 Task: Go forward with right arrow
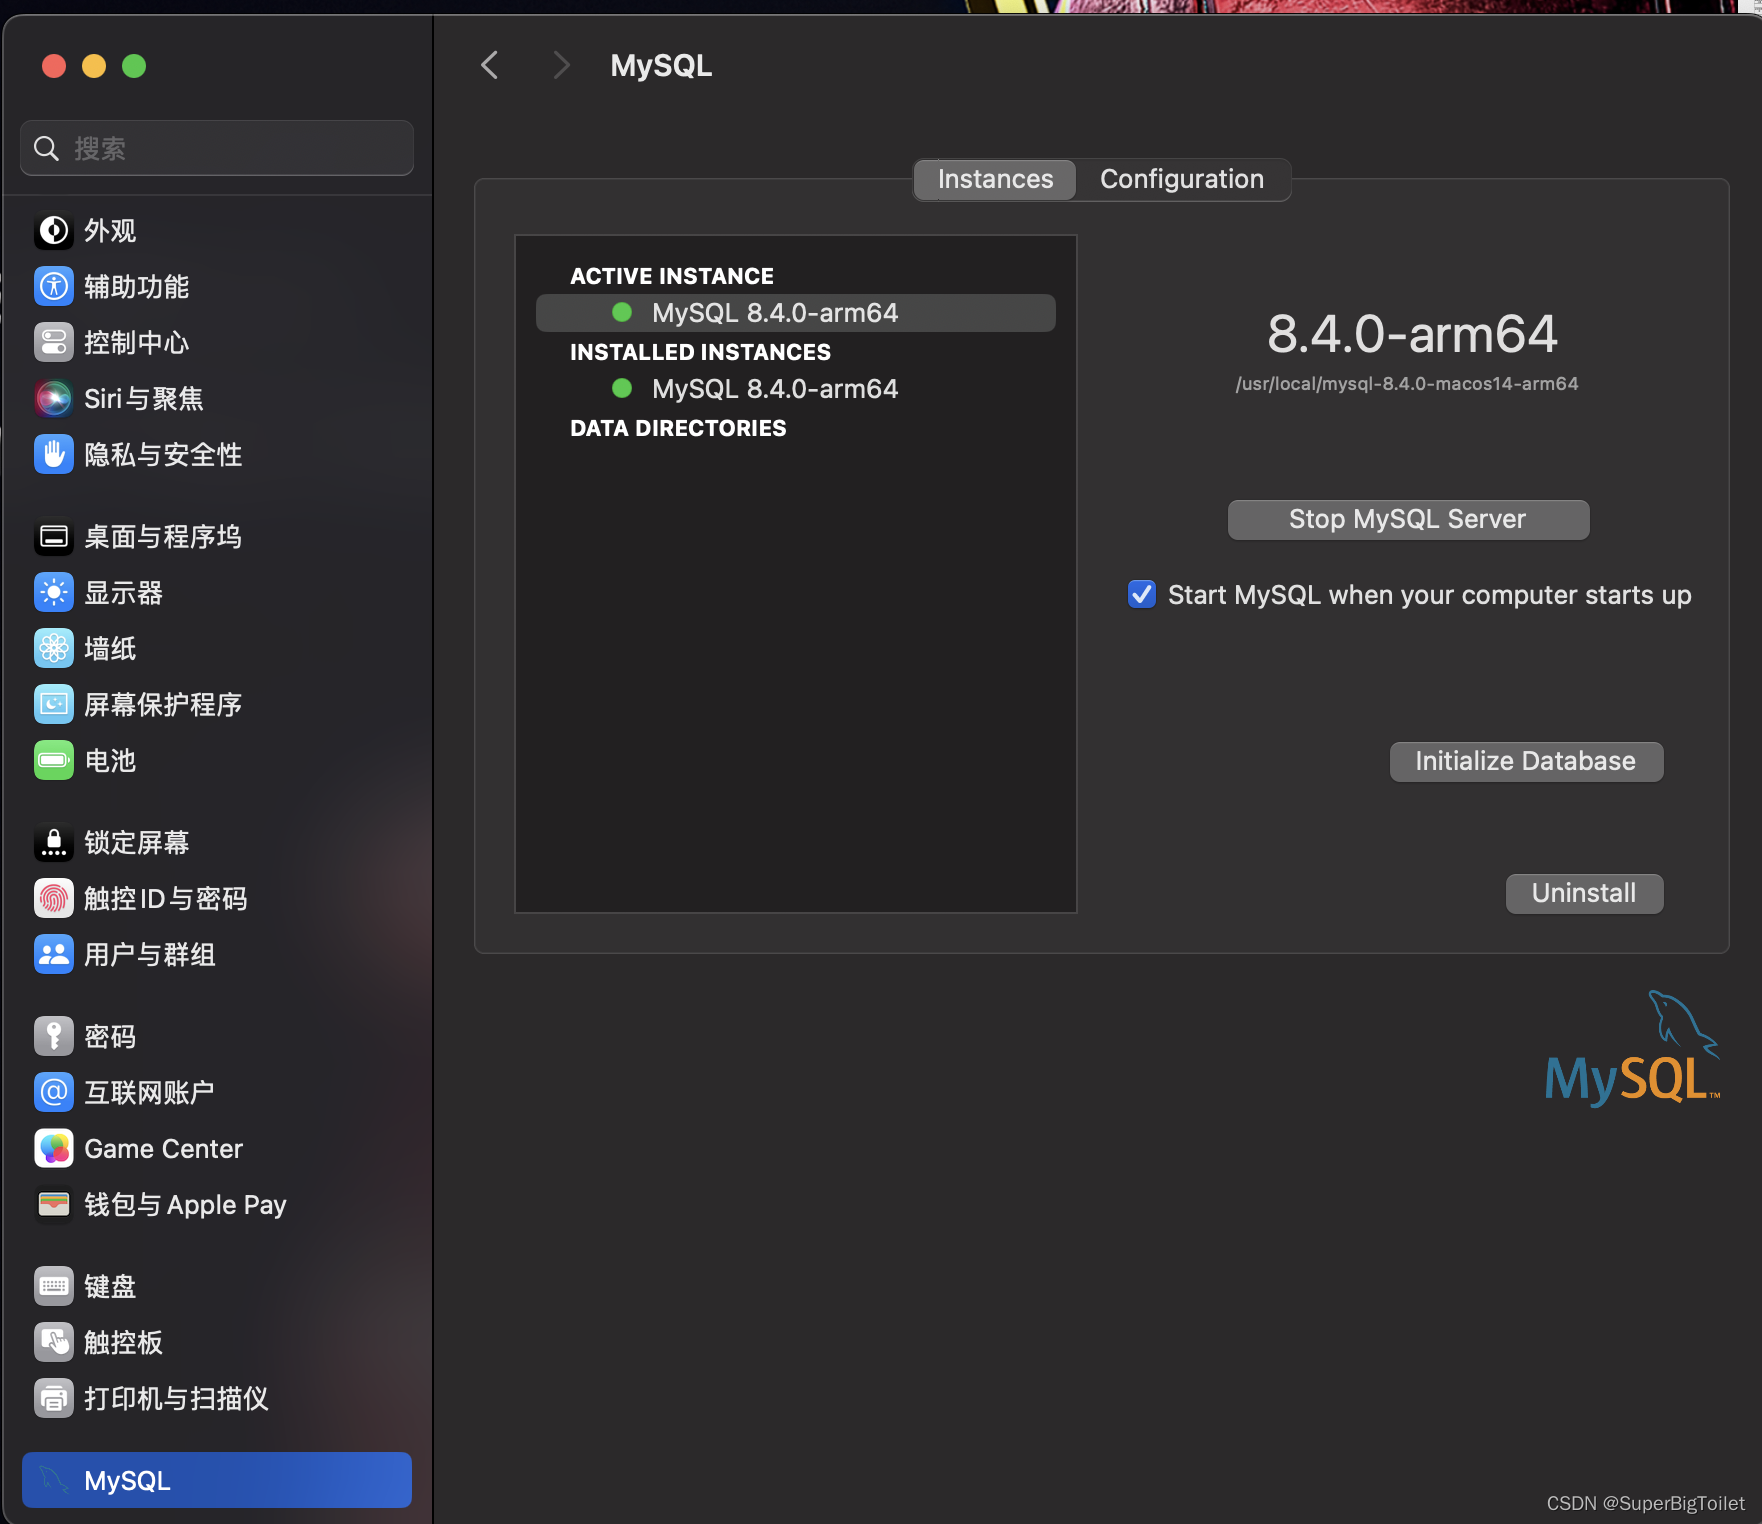(x=562, y=66)
